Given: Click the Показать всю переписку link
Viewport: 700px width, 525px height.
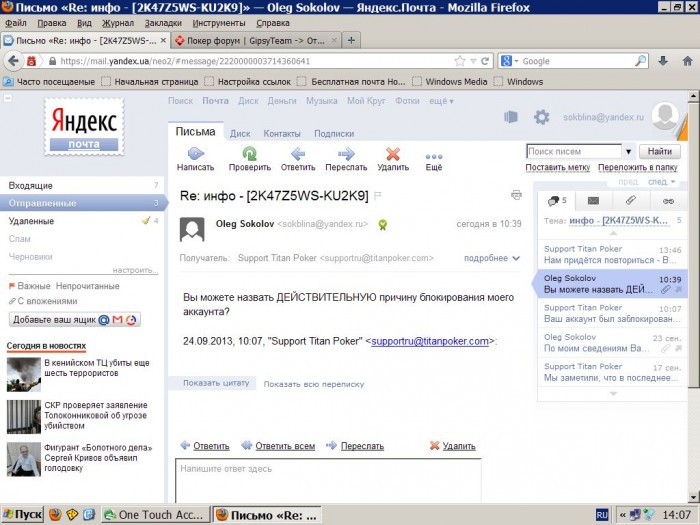Looking at the screenshot, I should 314,384.
